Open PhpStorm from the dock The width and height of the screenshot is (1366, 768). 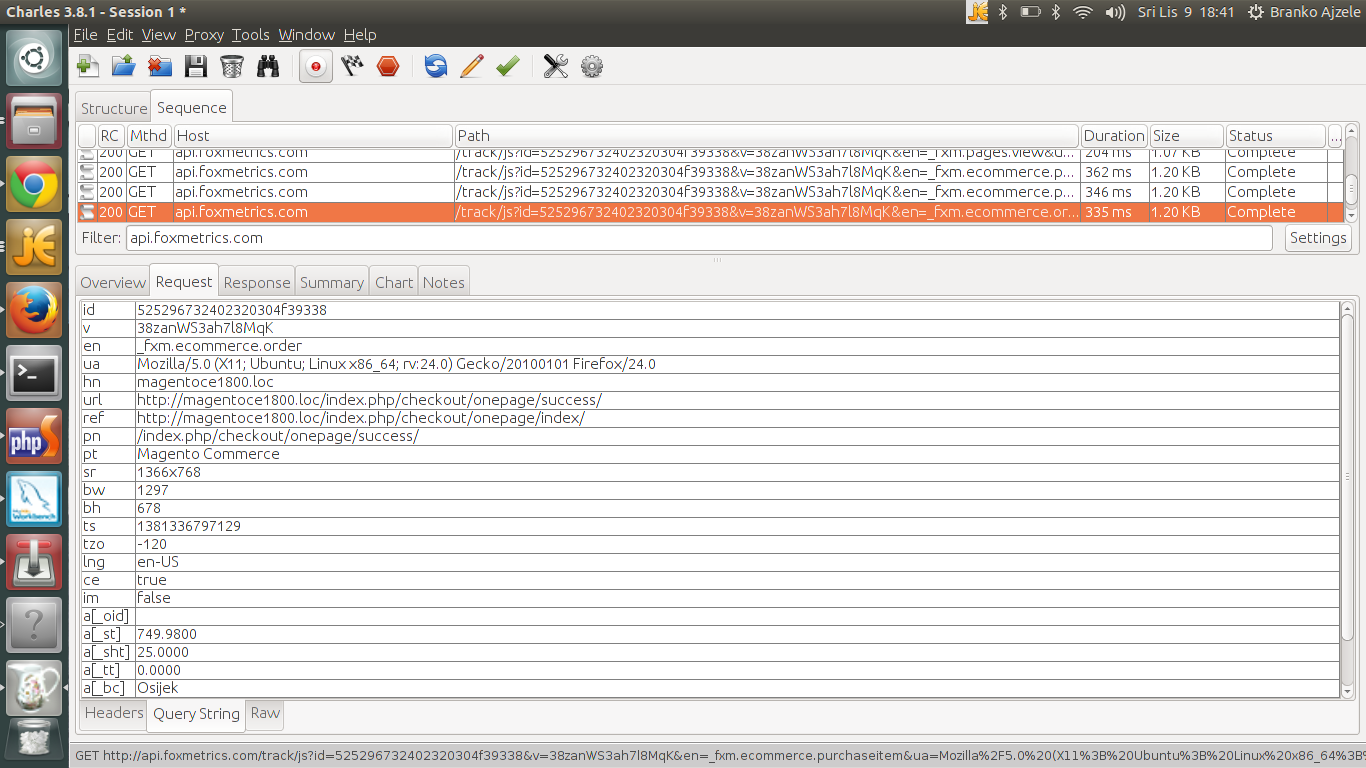tap(34, 436)
